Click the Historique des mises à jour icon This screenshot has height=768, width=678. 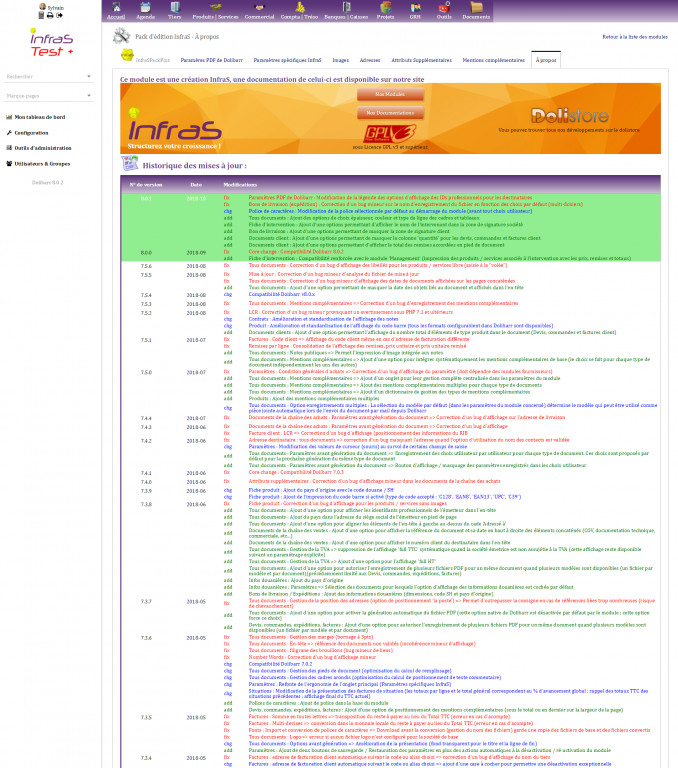(x=129, y=164)
